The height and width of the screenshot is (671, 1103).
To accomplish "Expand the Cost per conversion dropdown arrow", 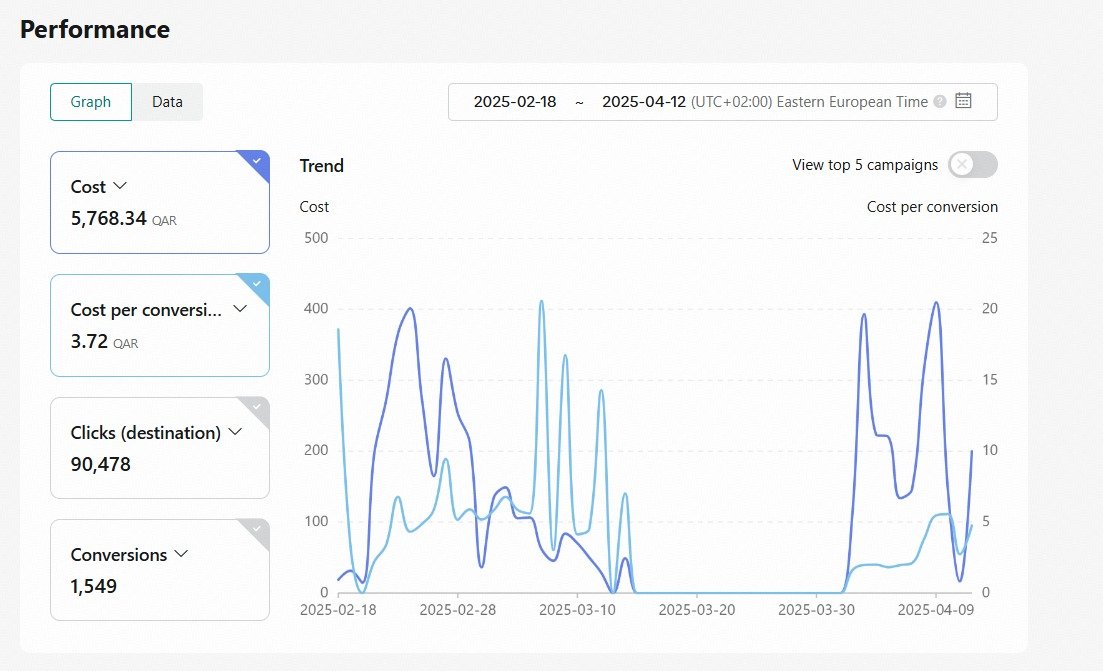I will (x=240, y=309).
